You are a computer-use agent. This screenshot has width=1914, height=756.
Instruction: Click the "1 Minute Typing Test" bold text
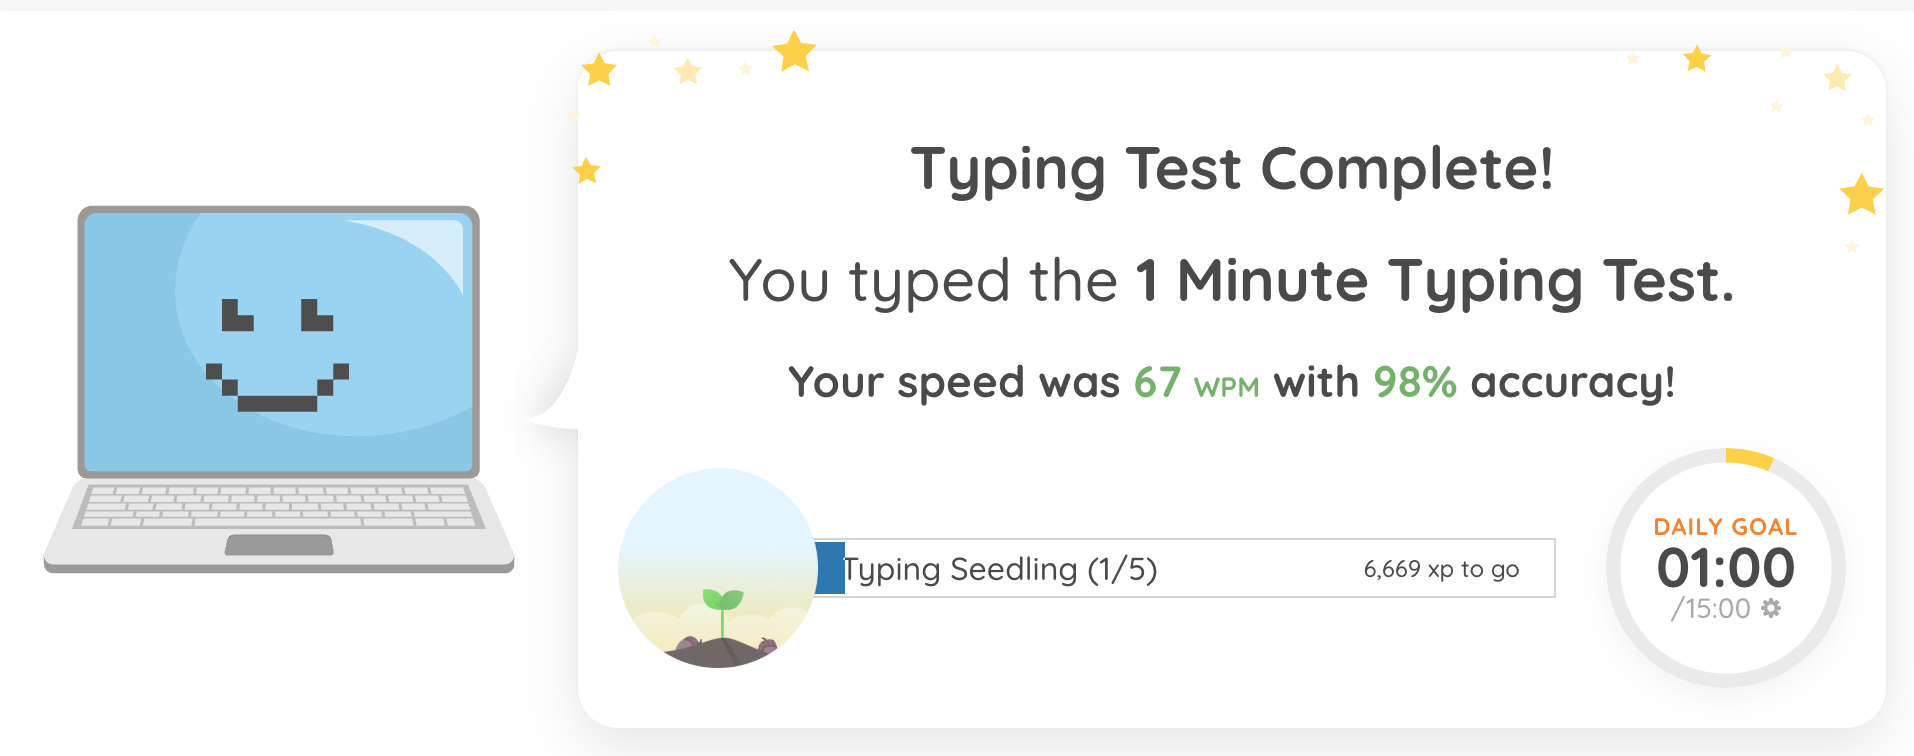1434,281
